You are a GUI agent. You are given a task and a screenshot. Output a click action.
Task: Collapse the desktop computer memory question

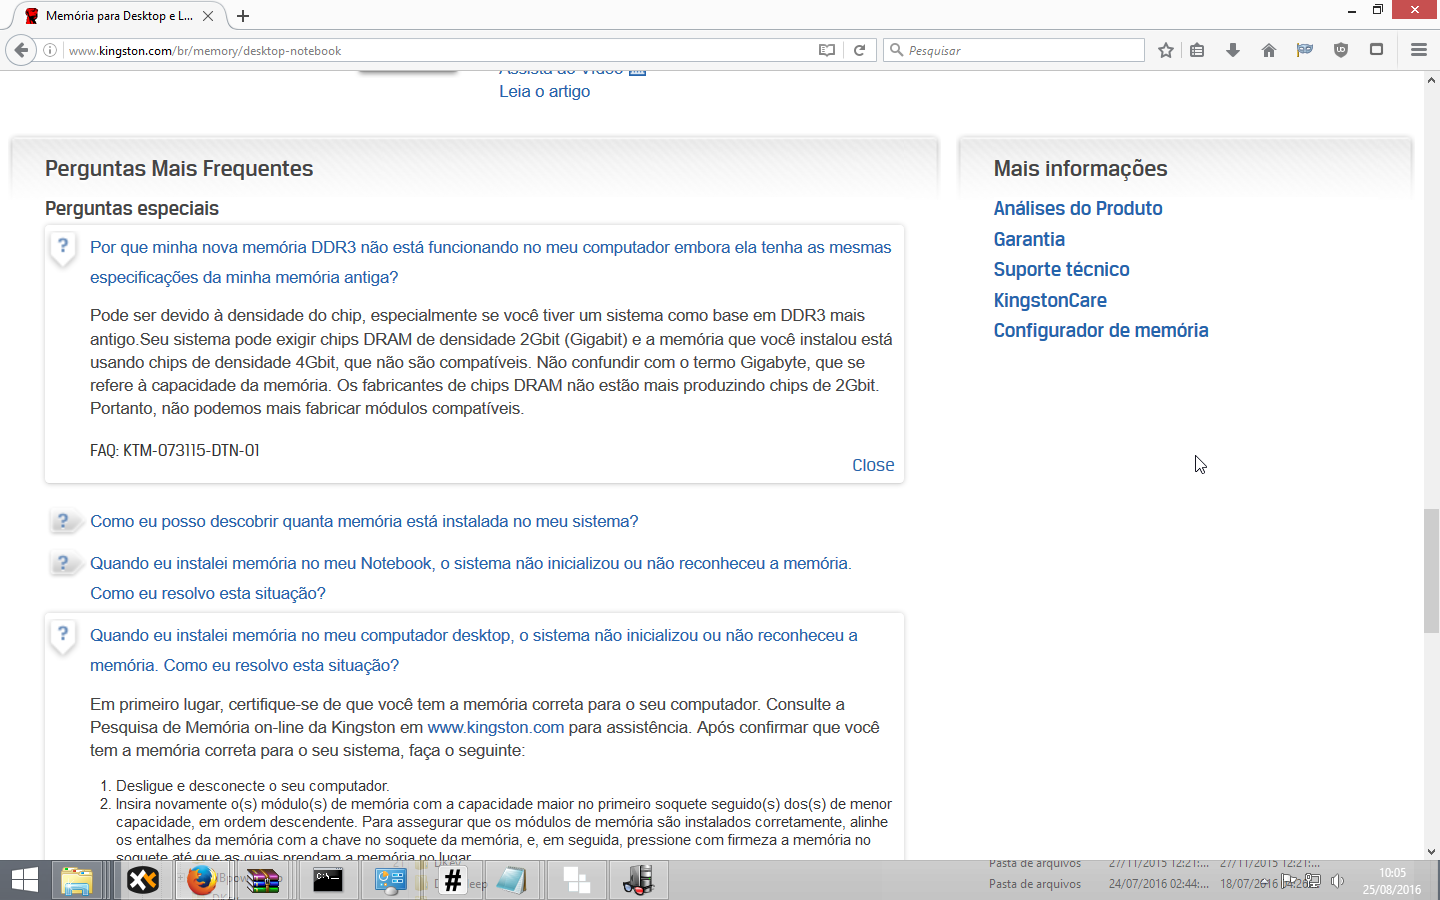(474, 650)
